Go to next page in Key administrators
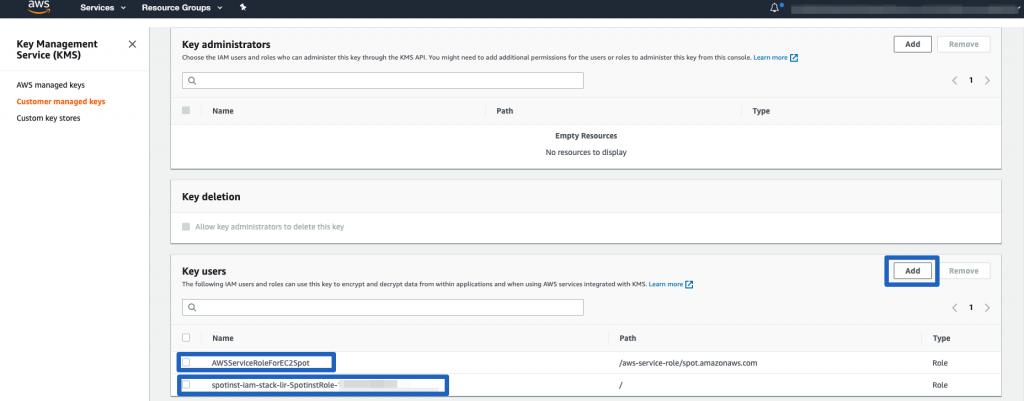The height and width of the screenshot is (401, 1024). [x=987, y=80]
